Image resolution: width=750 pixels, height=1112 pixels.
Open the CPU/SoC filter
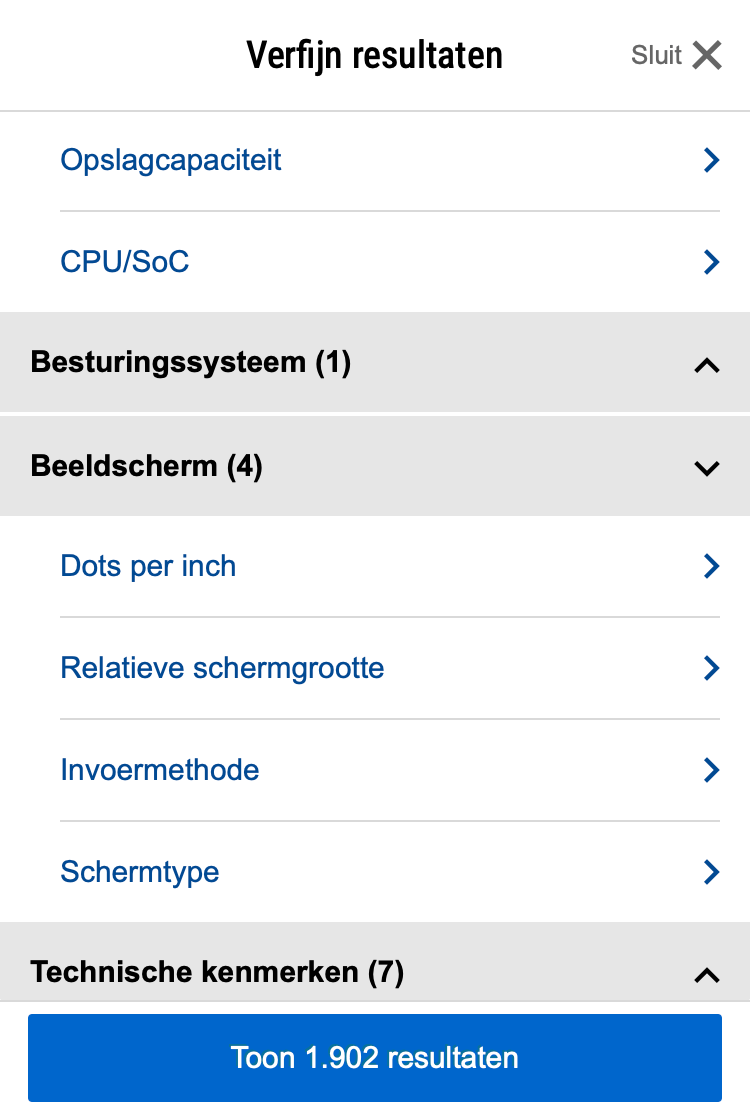pos(125,262)
